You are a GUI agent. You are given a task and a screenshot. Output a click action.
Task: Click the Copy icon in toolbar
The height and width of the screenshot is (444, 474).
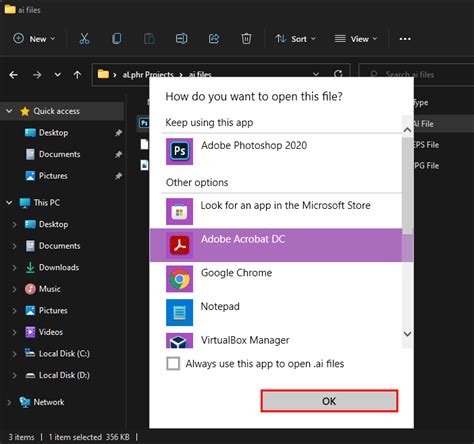pos(117,39)
